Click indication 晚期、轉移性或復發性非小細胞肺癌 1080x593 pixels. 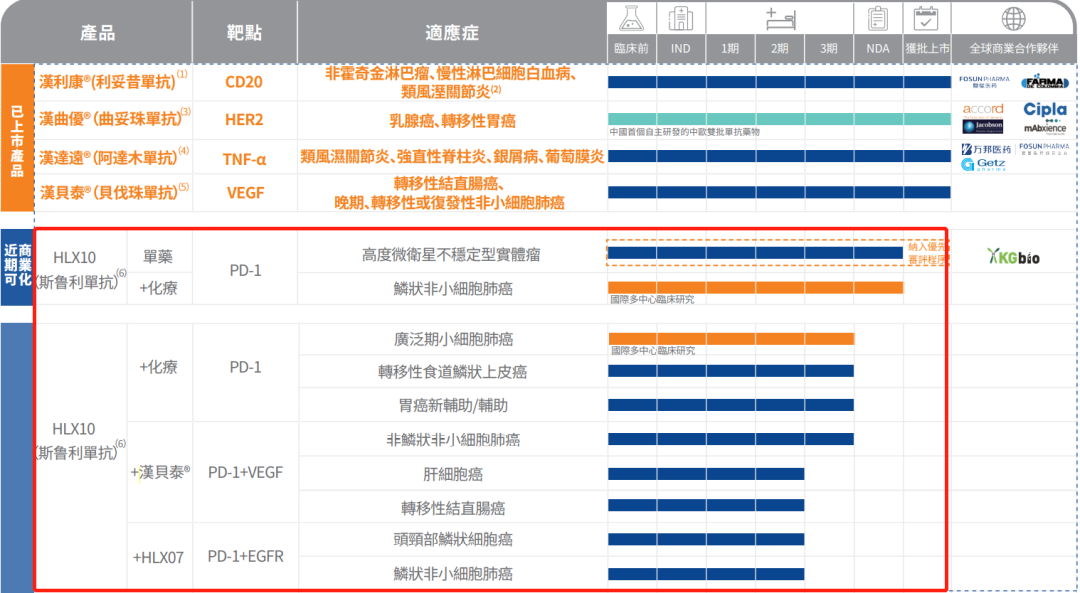pos(449,202)
